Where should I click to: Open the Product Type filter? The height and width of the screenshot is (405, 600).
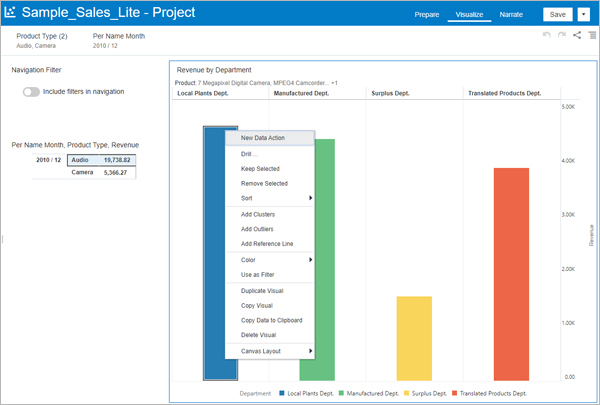(42, 40)
